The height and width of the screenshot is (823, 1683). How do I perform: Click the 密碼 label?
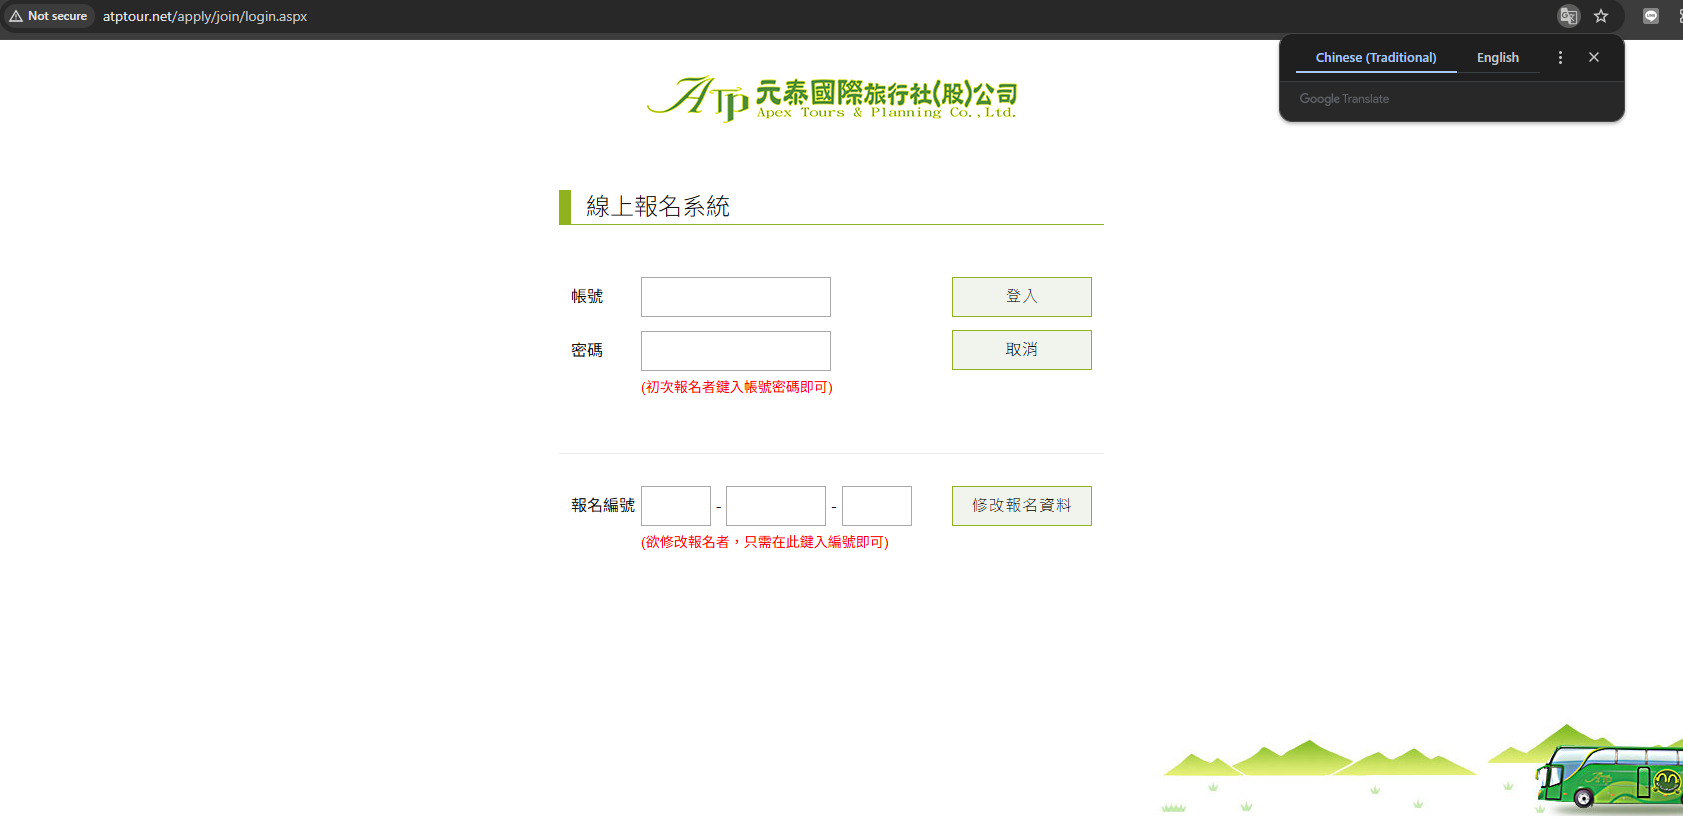click(587, 350)
